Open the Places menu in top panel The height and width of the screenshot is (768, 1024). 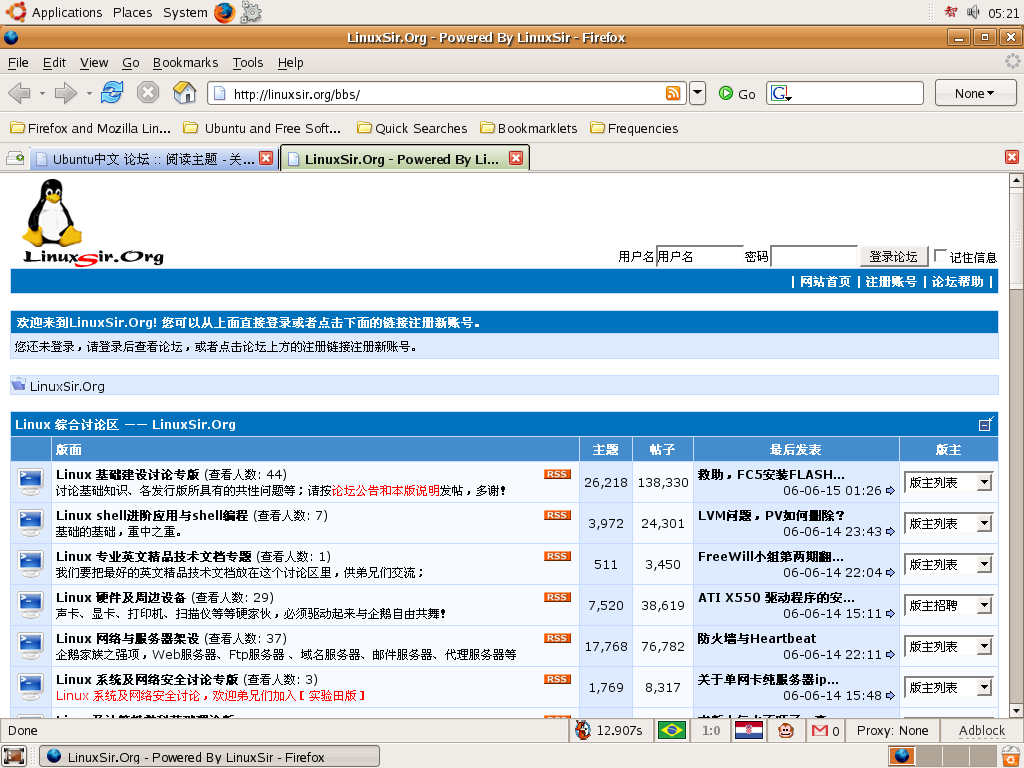click(x=132, y=12)
